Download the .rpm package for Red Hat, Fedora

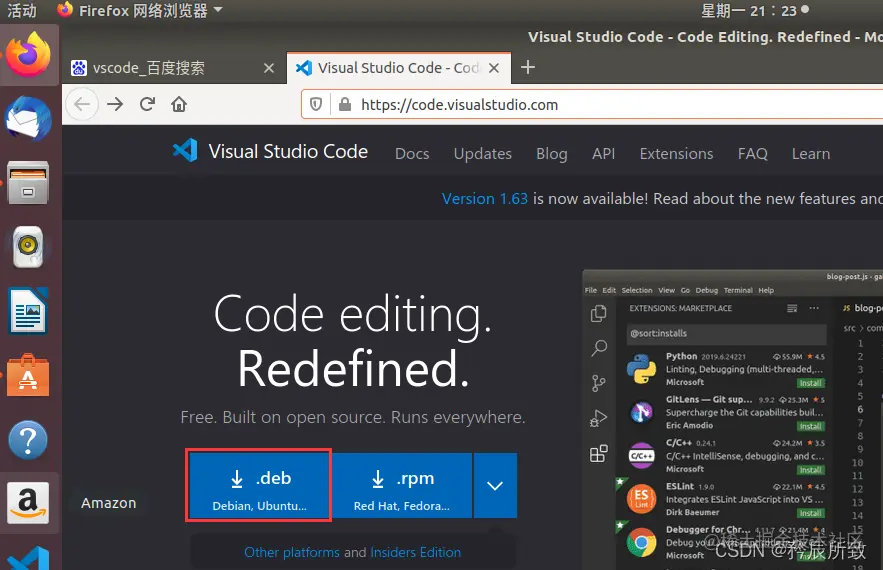(x=402, y=486)
